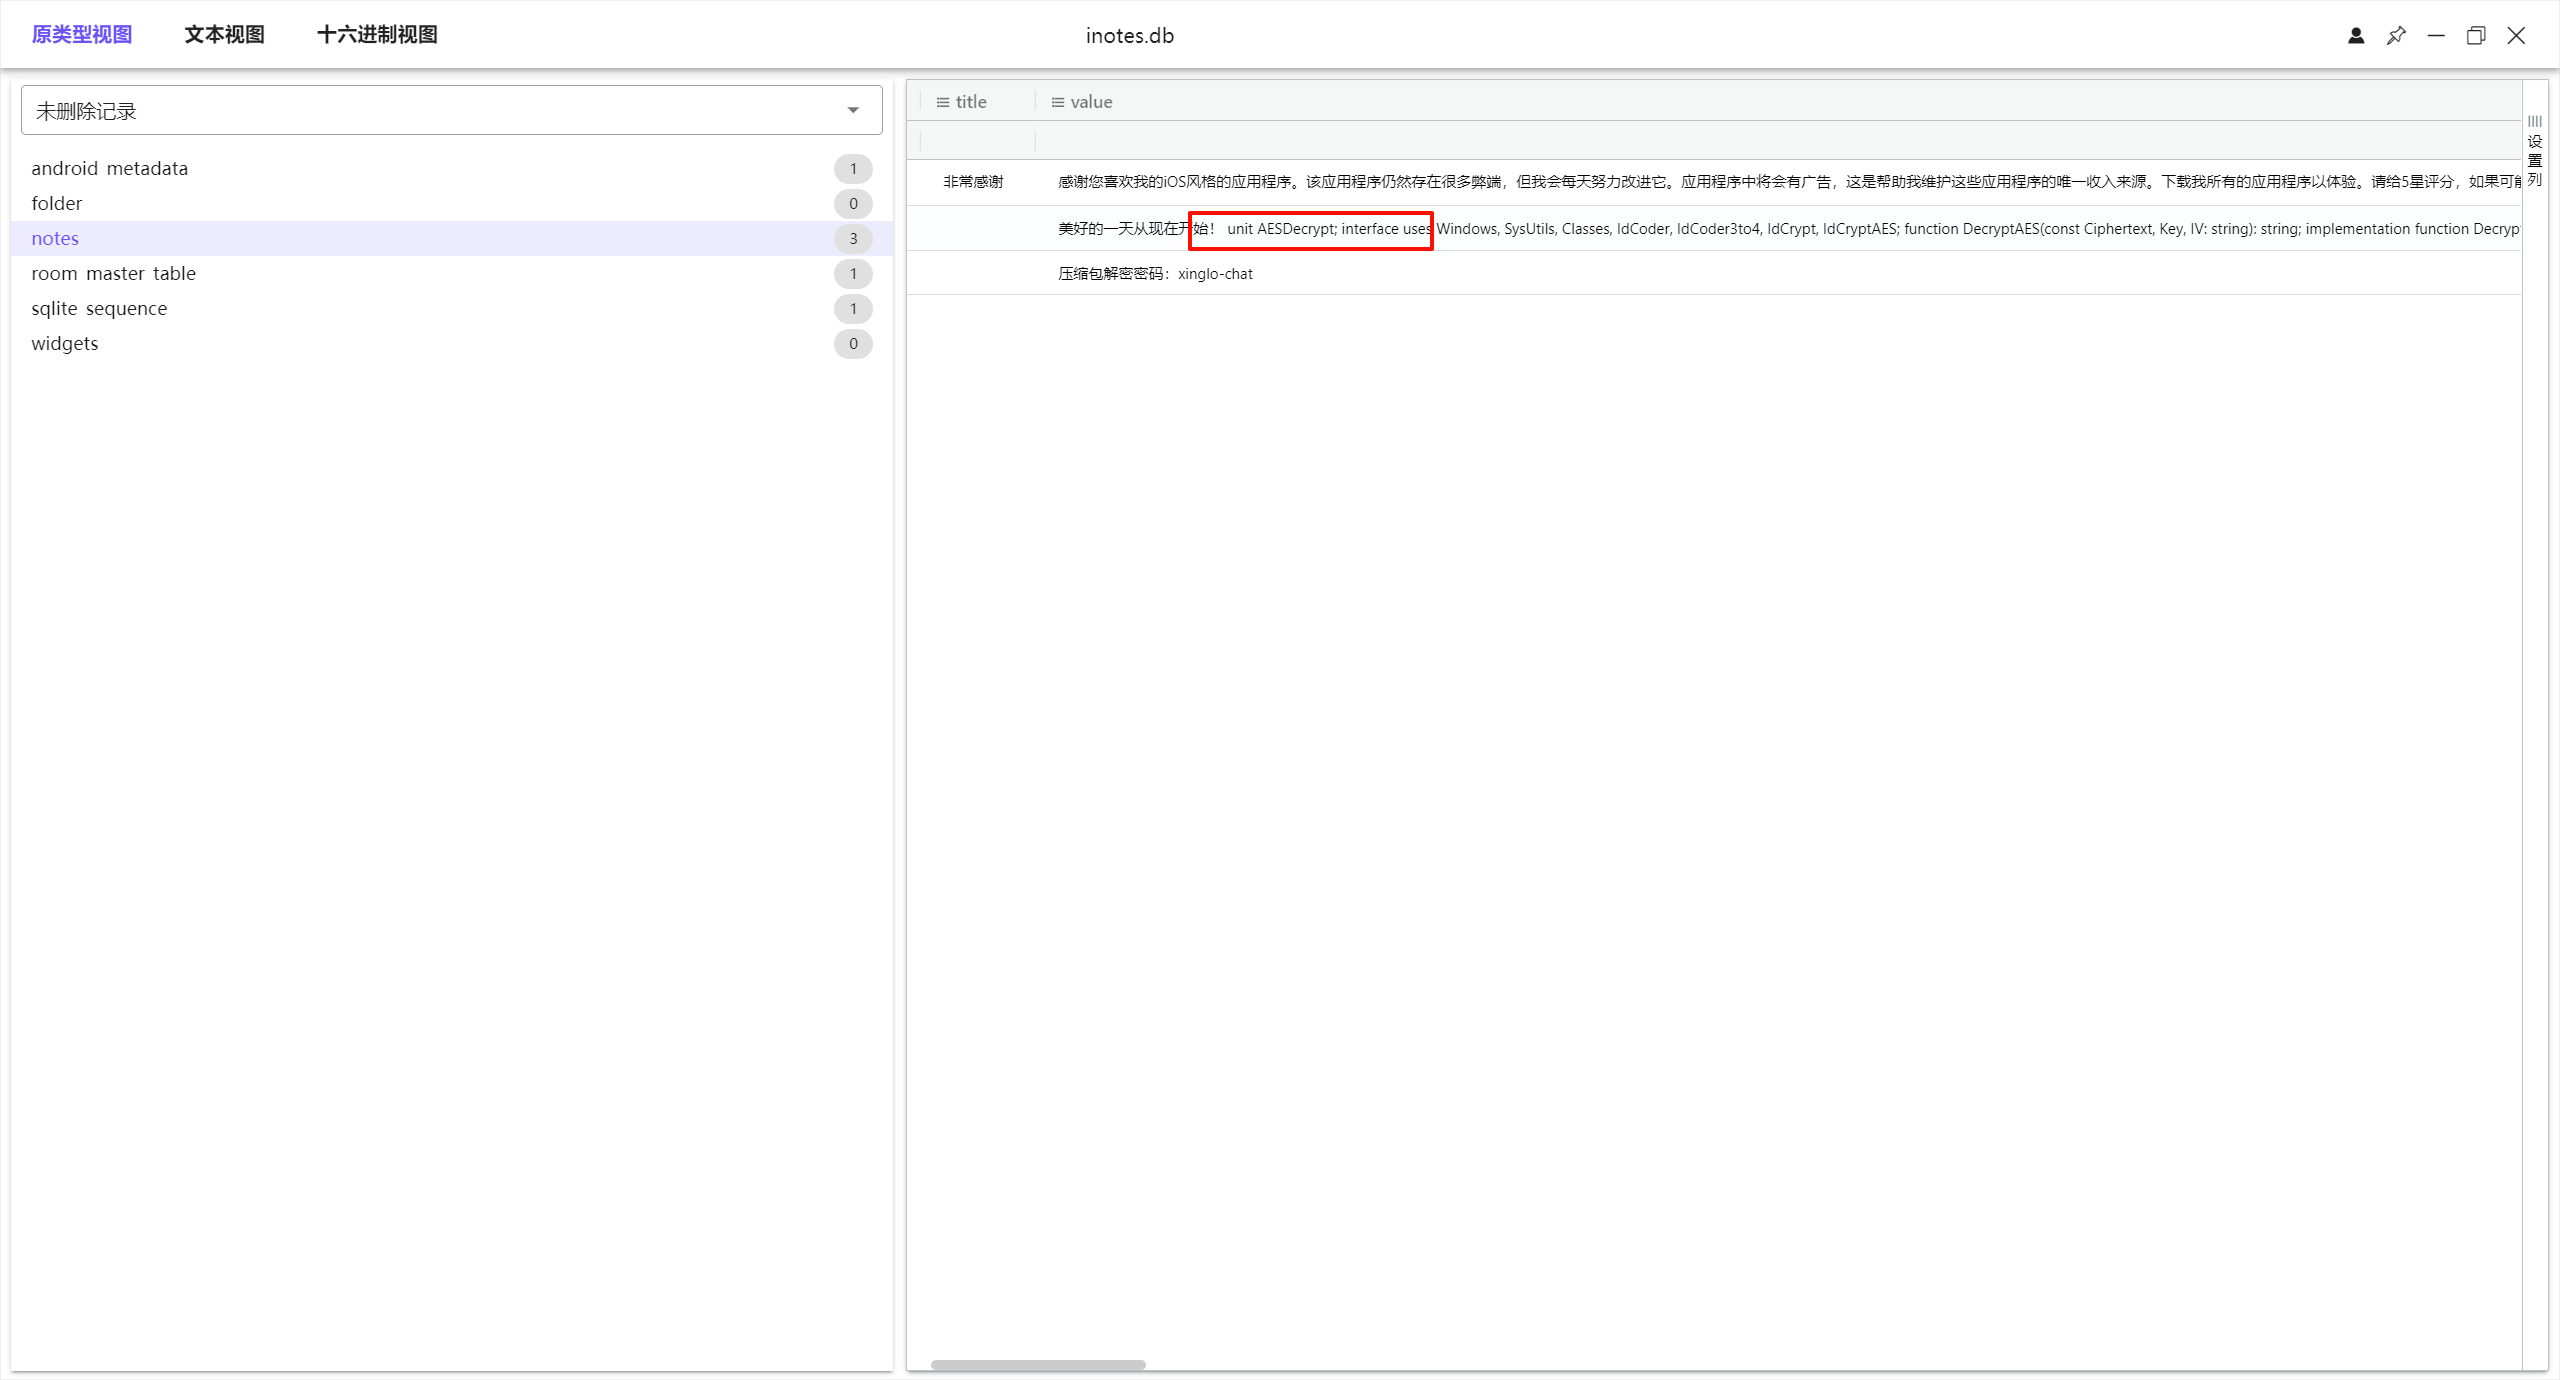The width and height of the screenshot is (2560, 1380).
Task: Click the title column menu icon
Action: 942,102
